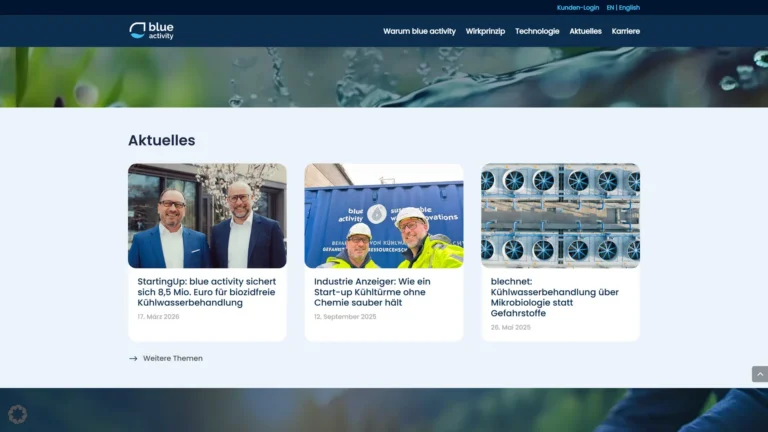Open the StartingUp 8,5 Mio. Euro article title

[x=207, y=292]
